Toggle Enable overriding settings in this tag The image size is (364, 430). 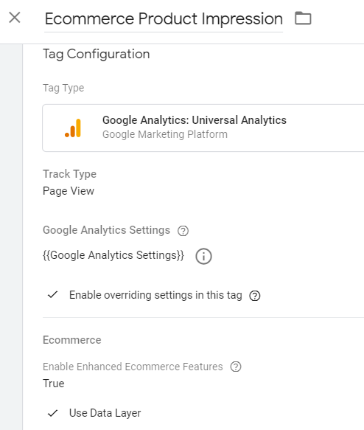click(x=156, y=295)
